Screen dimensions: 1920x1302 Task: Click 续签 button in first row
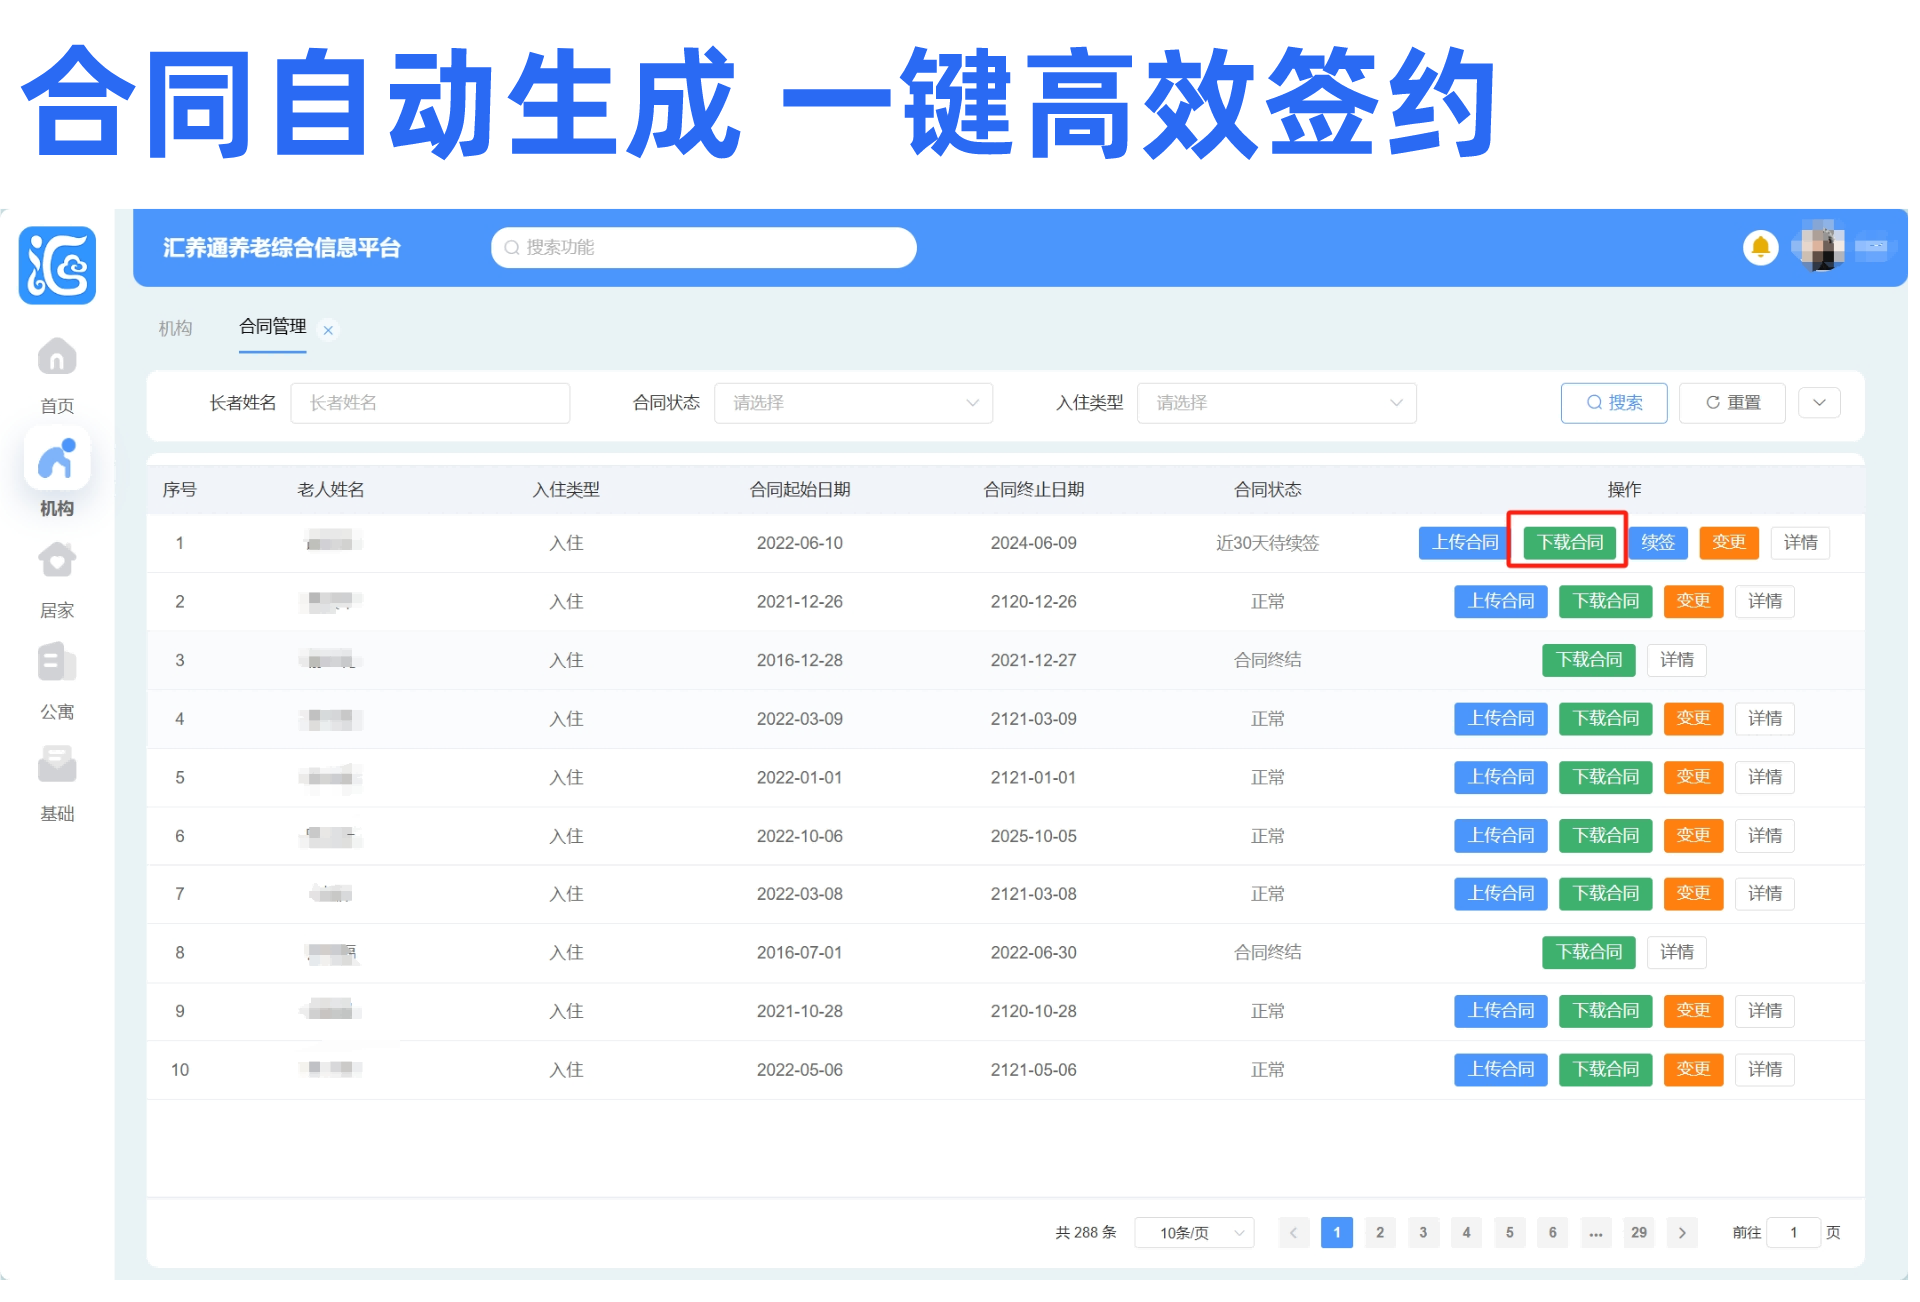[x=1657, y=542]
